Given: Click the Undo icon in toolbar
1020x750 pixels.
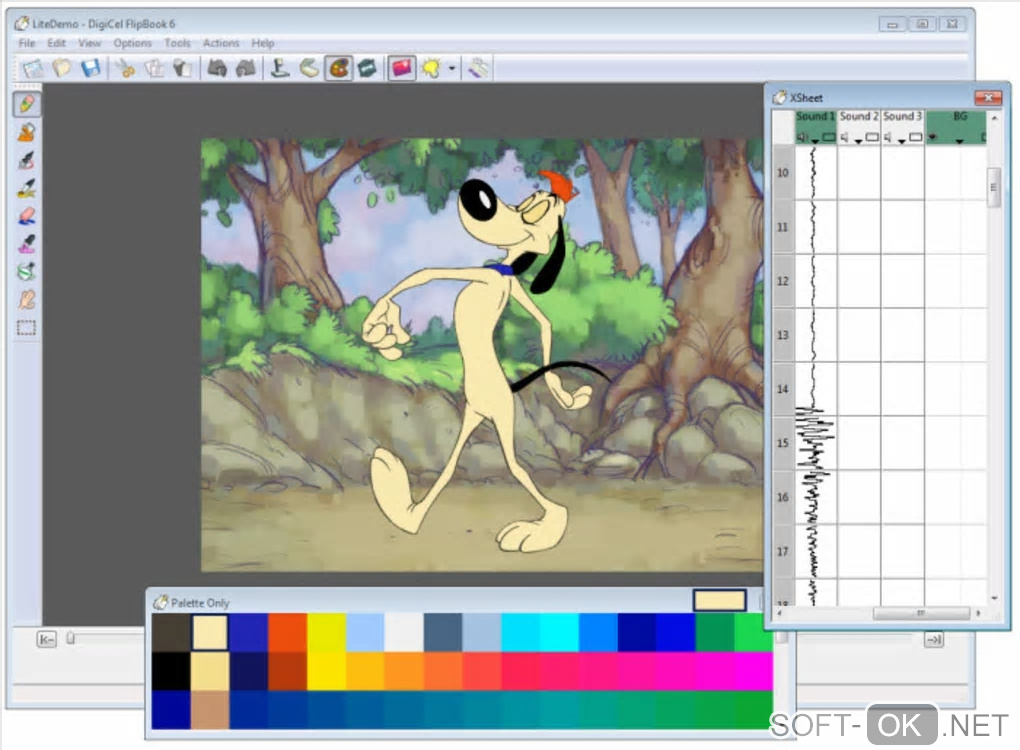Looking at the screenshot, I should pos(217,68).
